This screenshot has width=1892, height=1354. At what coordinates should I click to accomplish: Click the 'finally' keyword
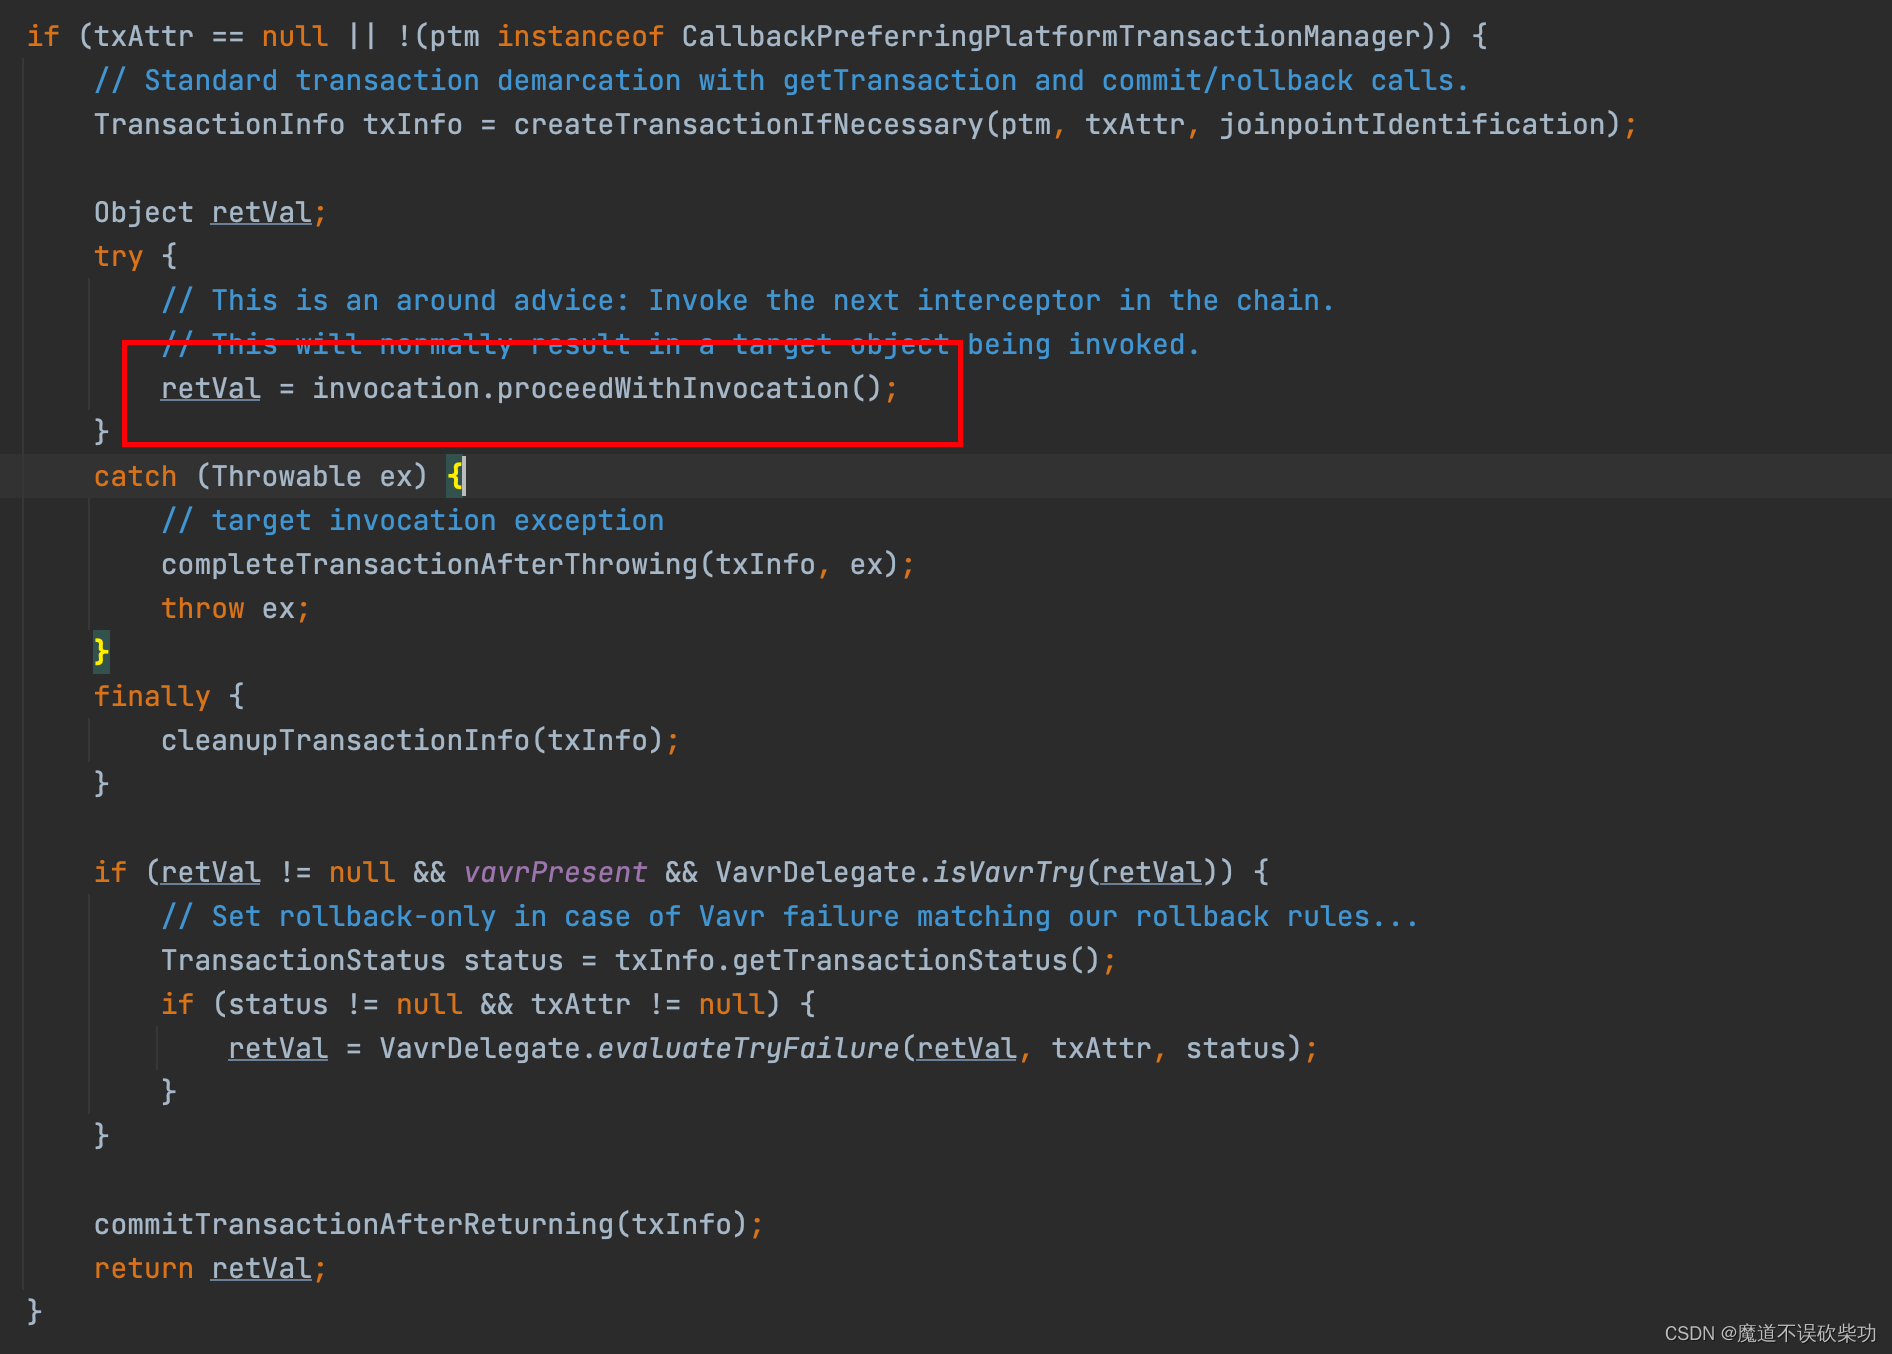152,697
